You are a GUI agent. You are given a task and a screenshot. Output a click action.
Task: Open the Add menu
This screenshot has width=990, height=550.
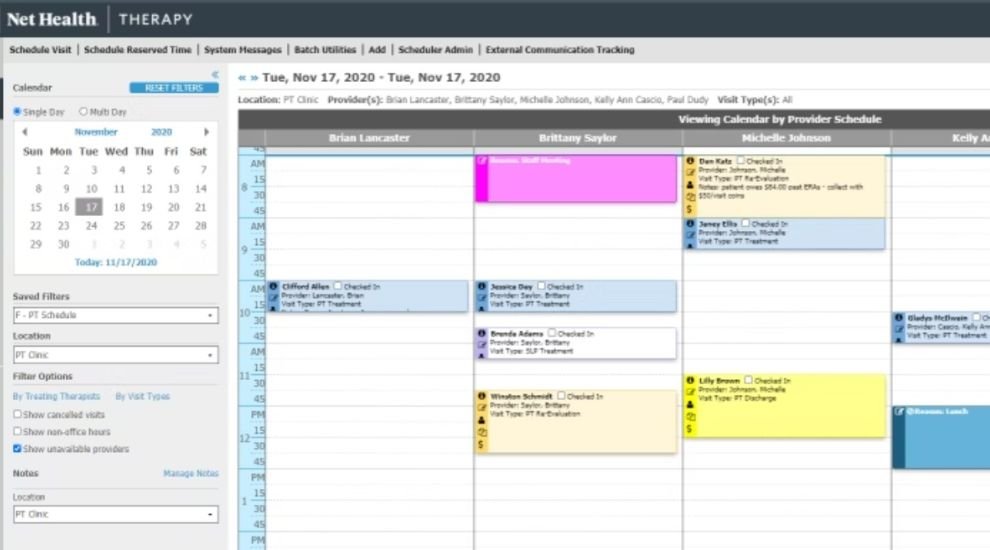click(377, 50)
